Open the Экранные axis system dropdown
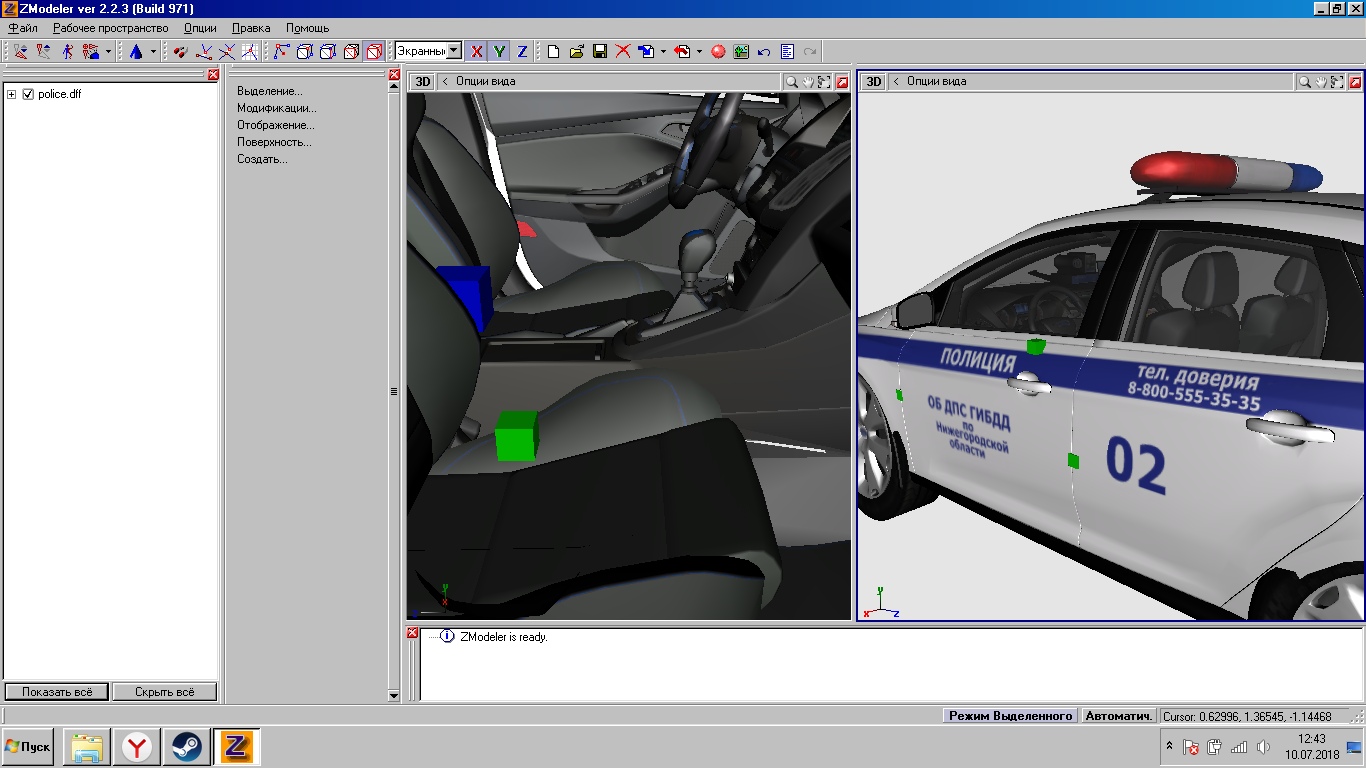Screen dimensions: 1366x768 point(453,51)
